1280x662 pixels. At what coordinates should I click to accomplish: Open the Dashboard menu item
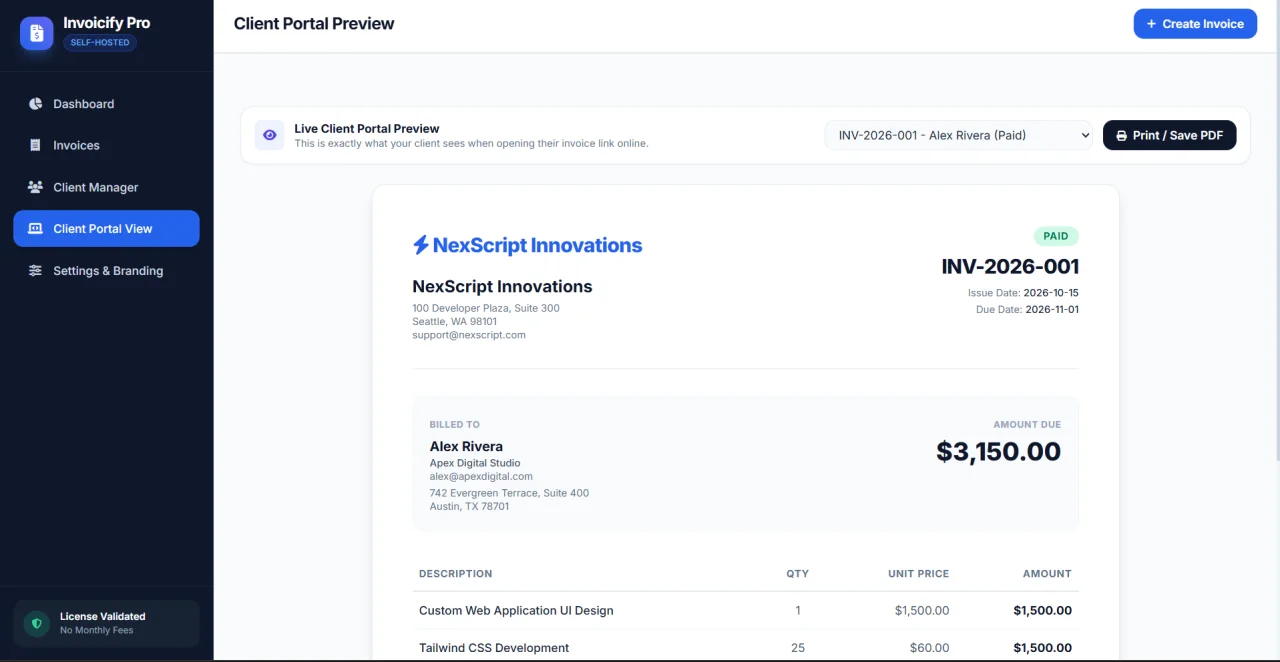click(106, 104)
